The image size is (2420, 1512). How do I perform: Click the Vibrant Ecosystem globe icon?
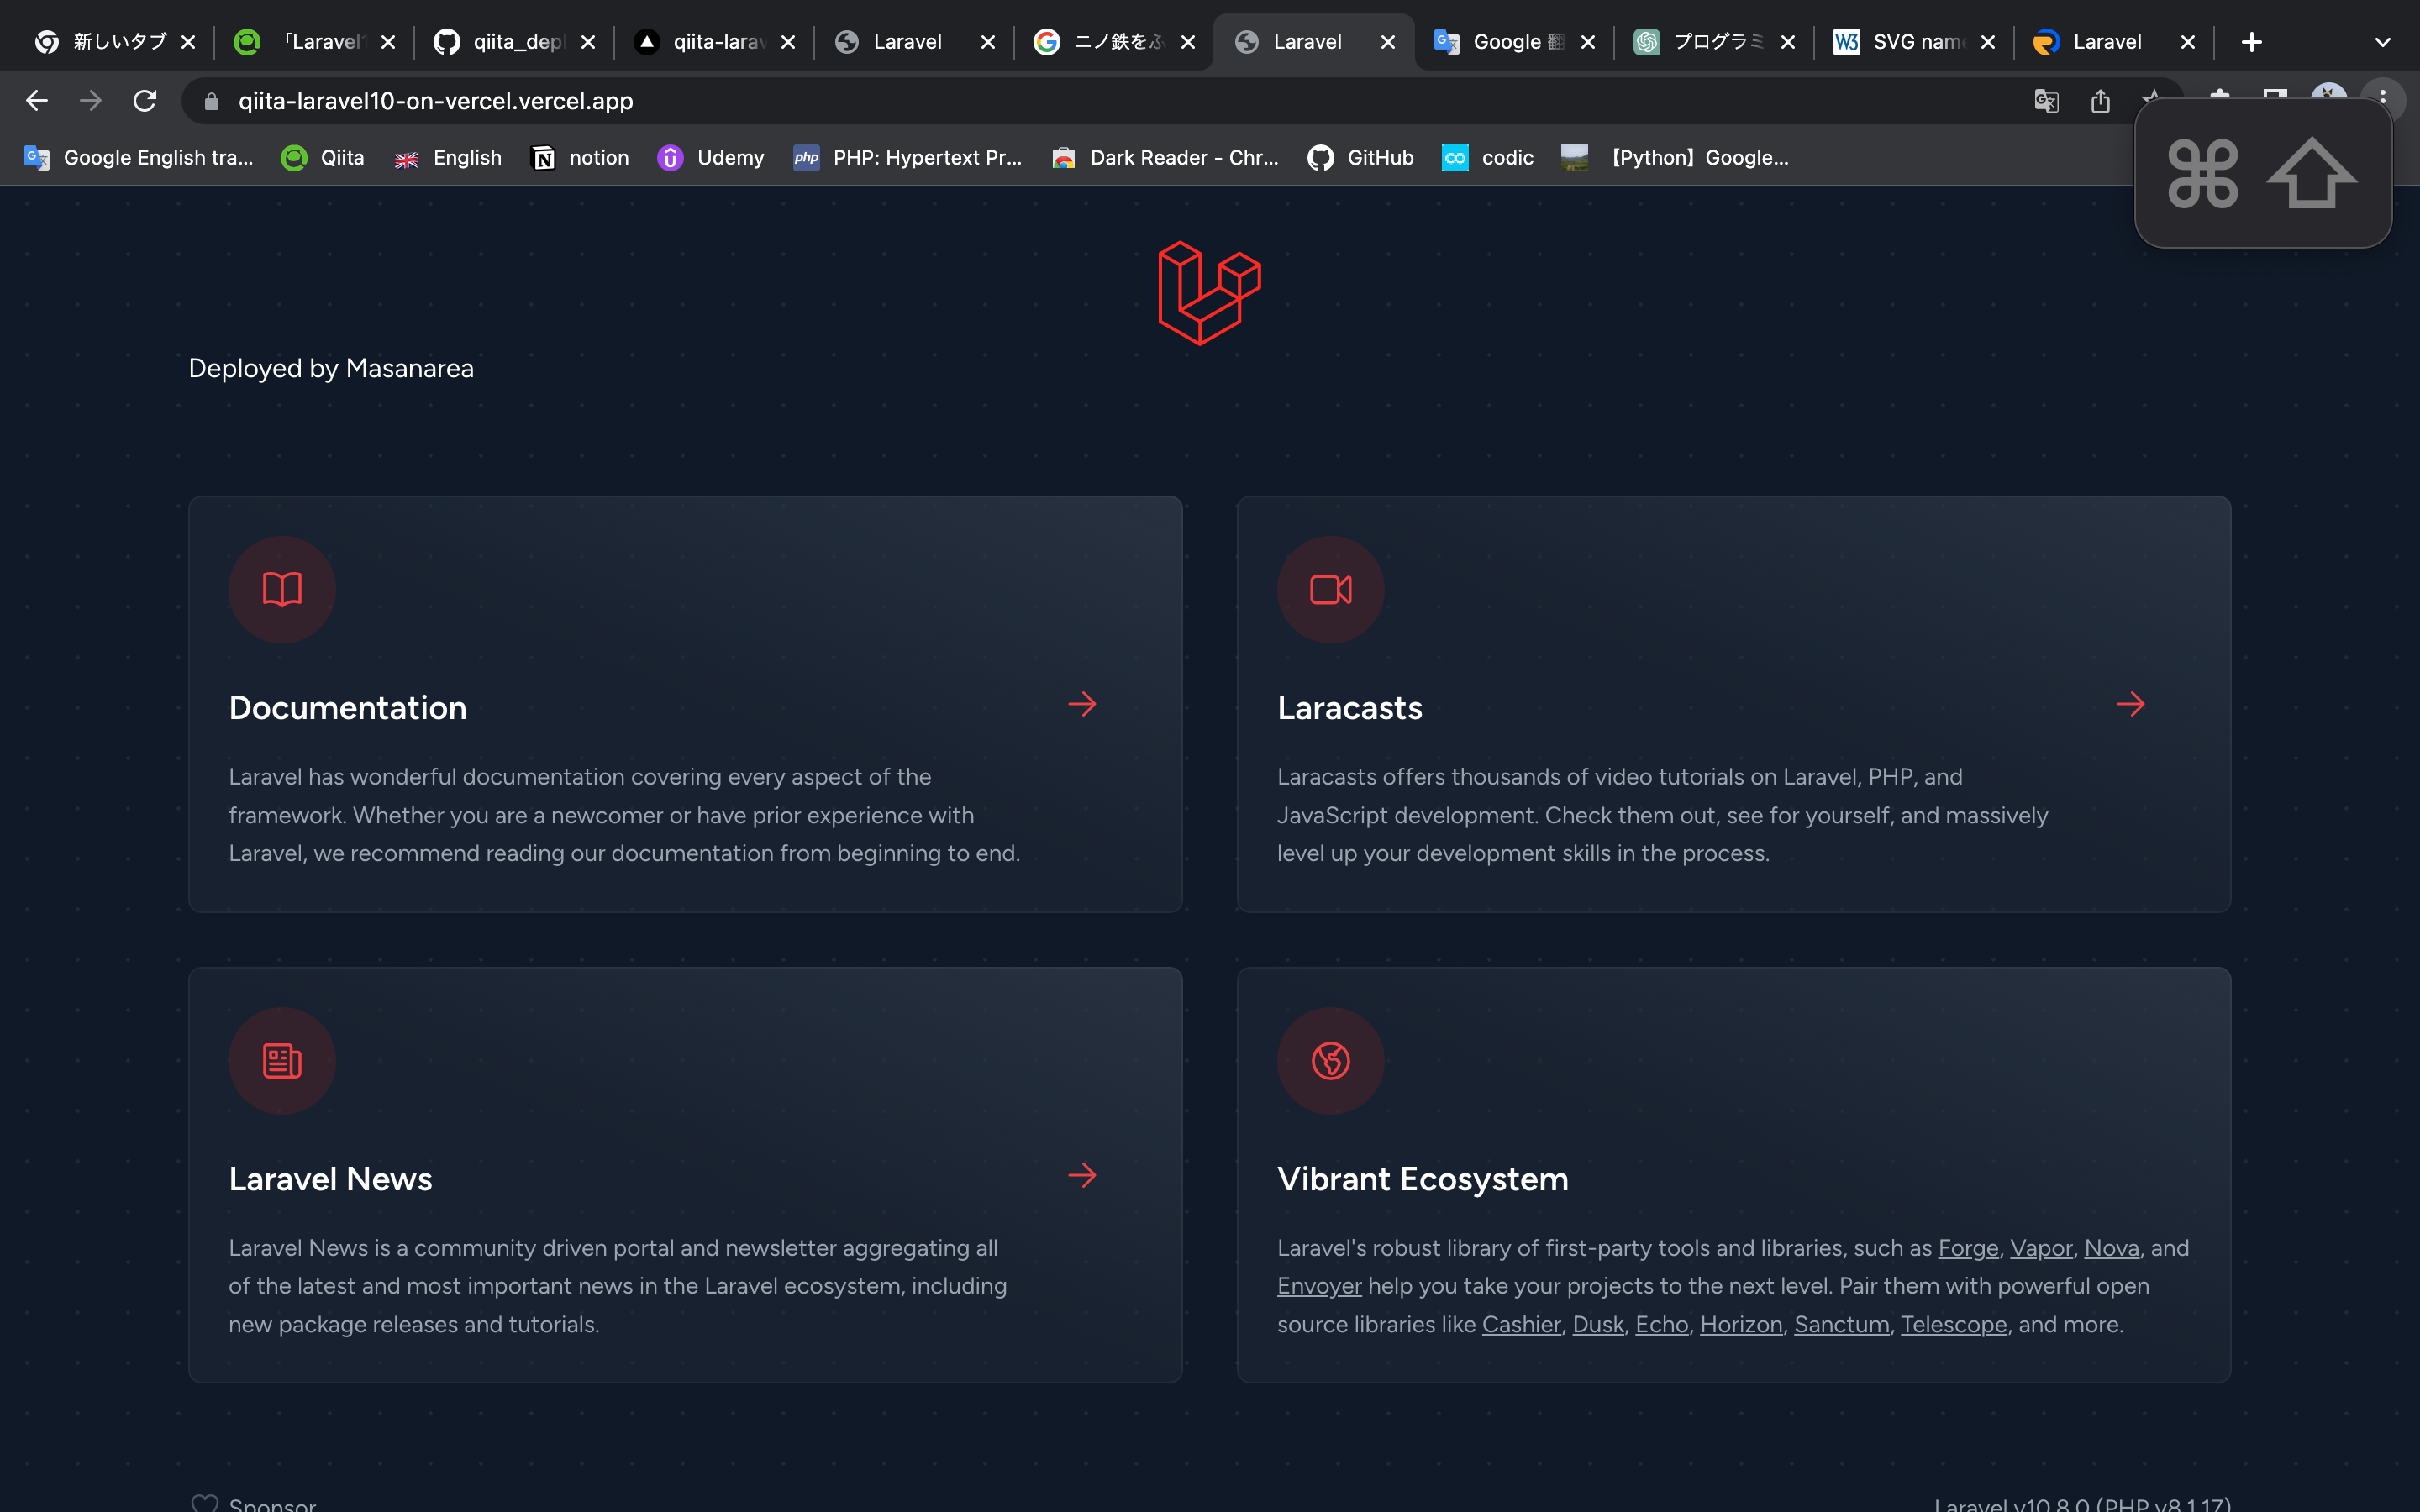pos(1330,1061)
